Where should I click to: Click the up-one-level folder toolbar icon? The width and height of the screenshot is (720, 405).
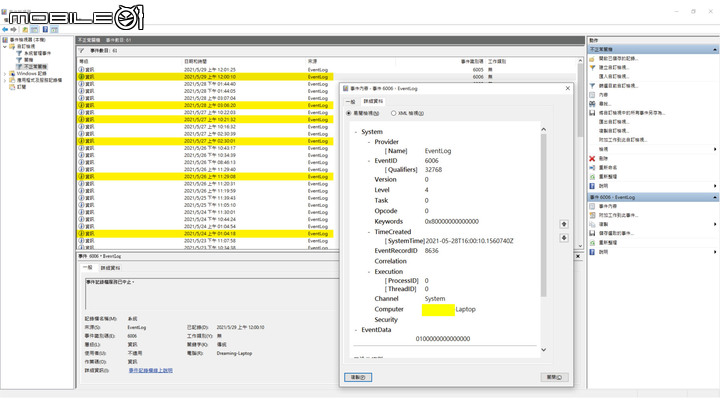[x=25, y=29]
